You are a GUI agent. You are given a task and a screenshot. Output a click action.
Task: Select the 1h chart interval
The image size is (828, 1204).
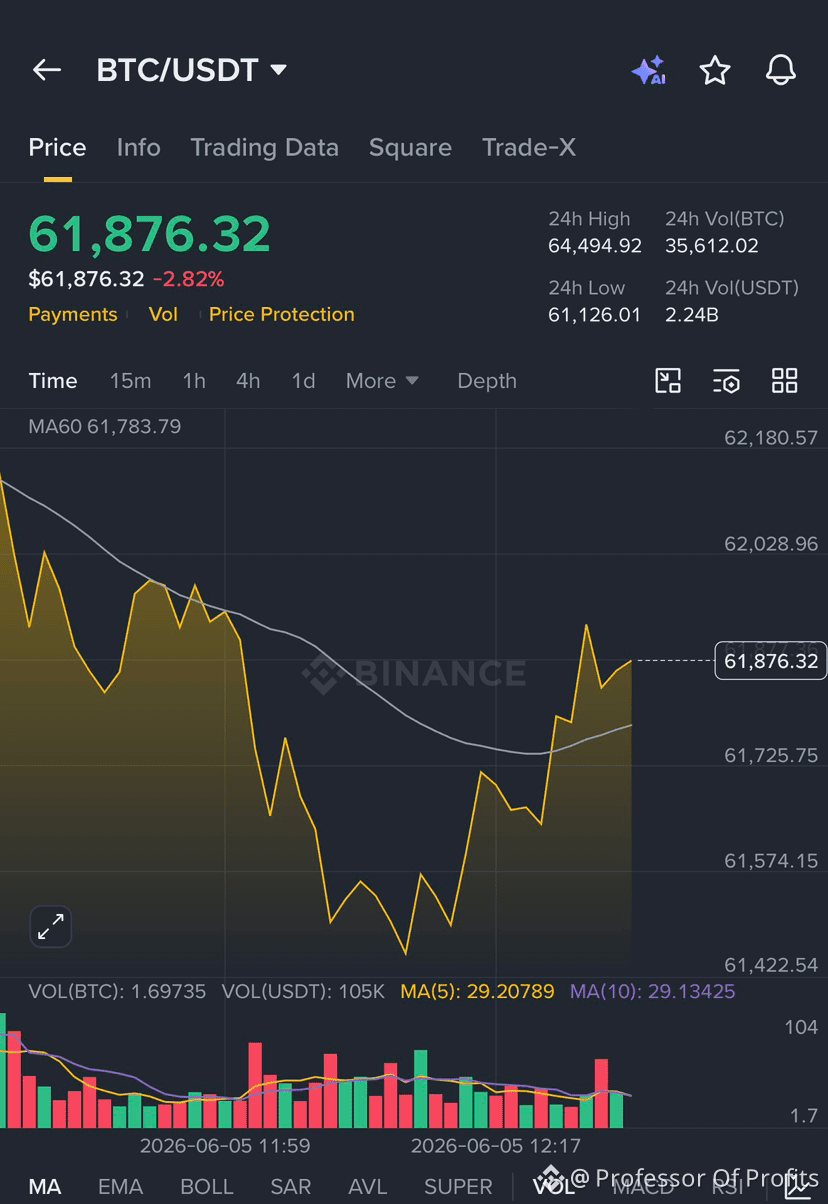click(x=194, y=381)
